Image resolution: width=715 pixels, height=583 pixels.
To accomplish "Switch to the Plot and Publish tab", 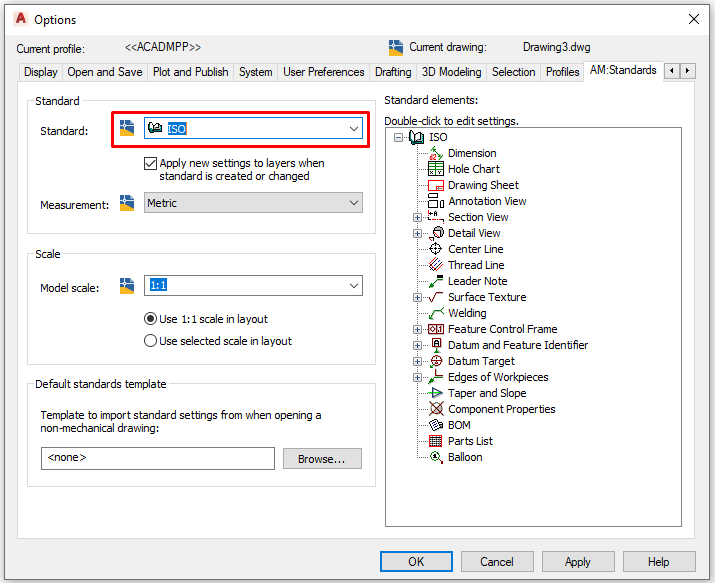I will tap(190, 72).
